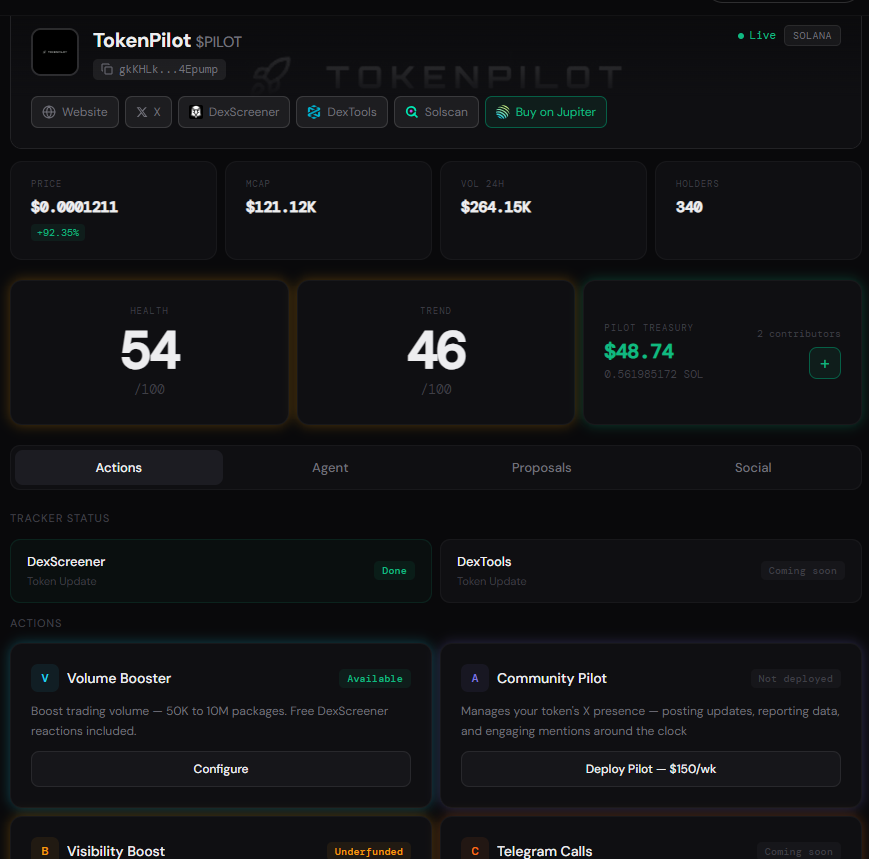Open the X social profile button

pos(149,112)
